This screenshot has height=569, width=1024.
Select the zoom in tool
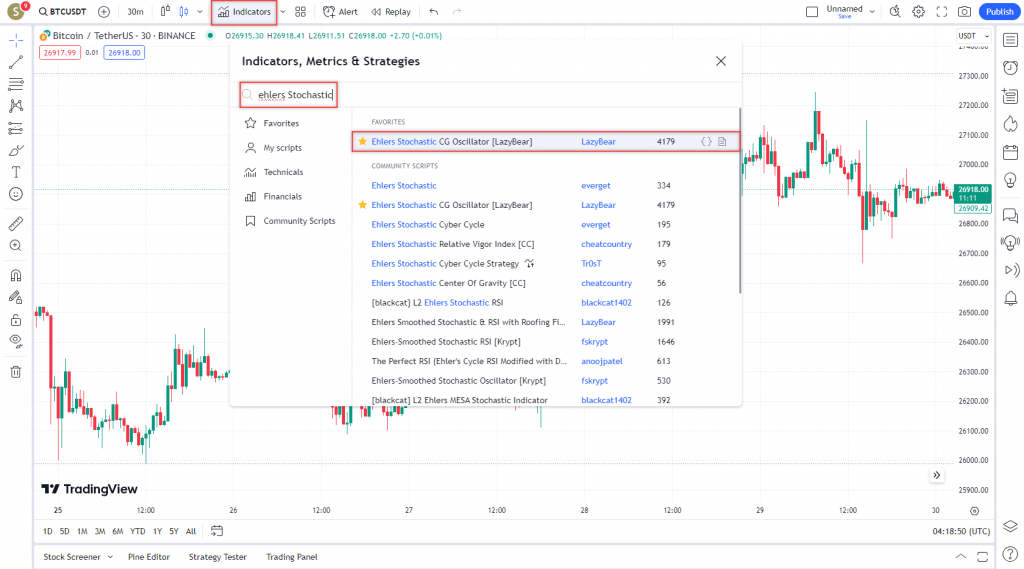(16, 246)
